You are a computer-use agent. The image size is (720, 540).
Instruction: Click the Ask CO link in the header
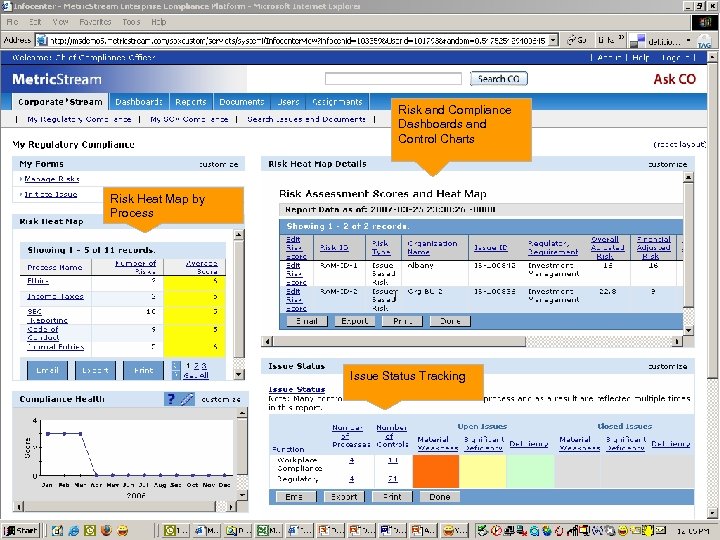point(675,79)
